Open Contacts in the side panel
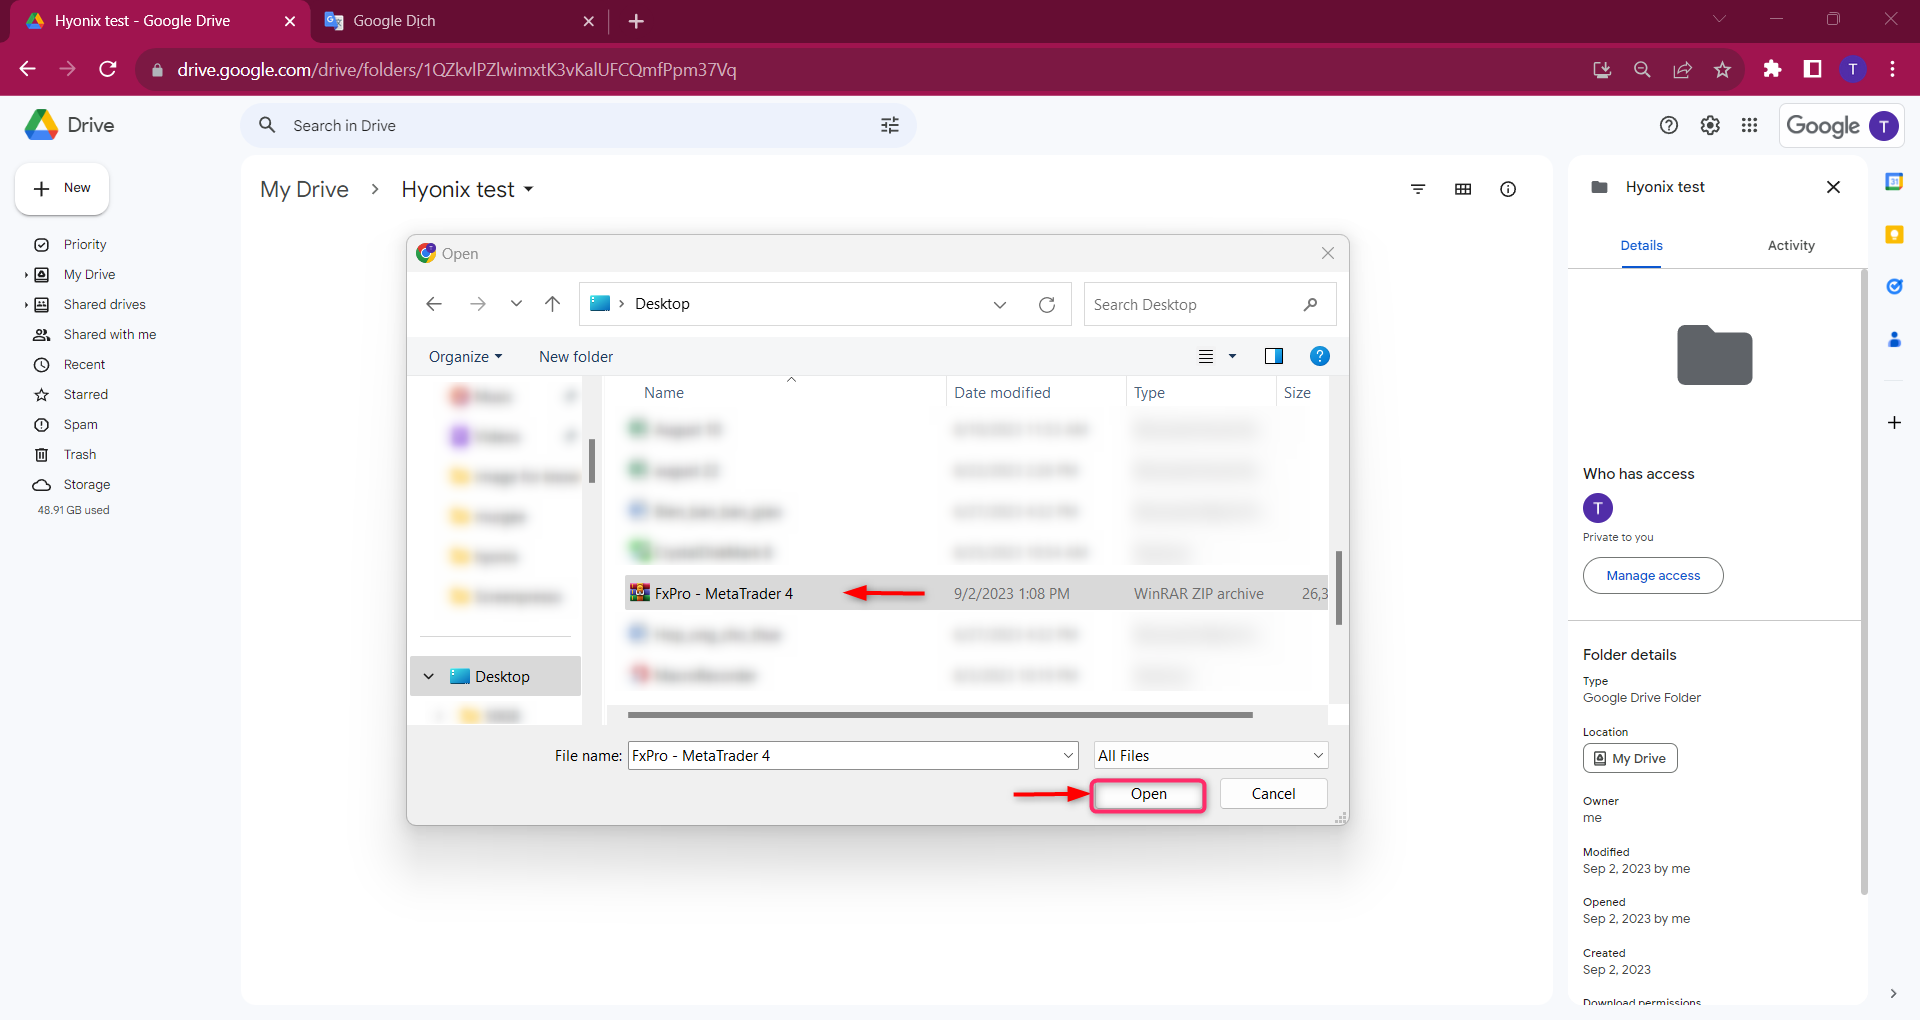The height and width of the screenshot is (1020, 1920). click(1896, 340)
